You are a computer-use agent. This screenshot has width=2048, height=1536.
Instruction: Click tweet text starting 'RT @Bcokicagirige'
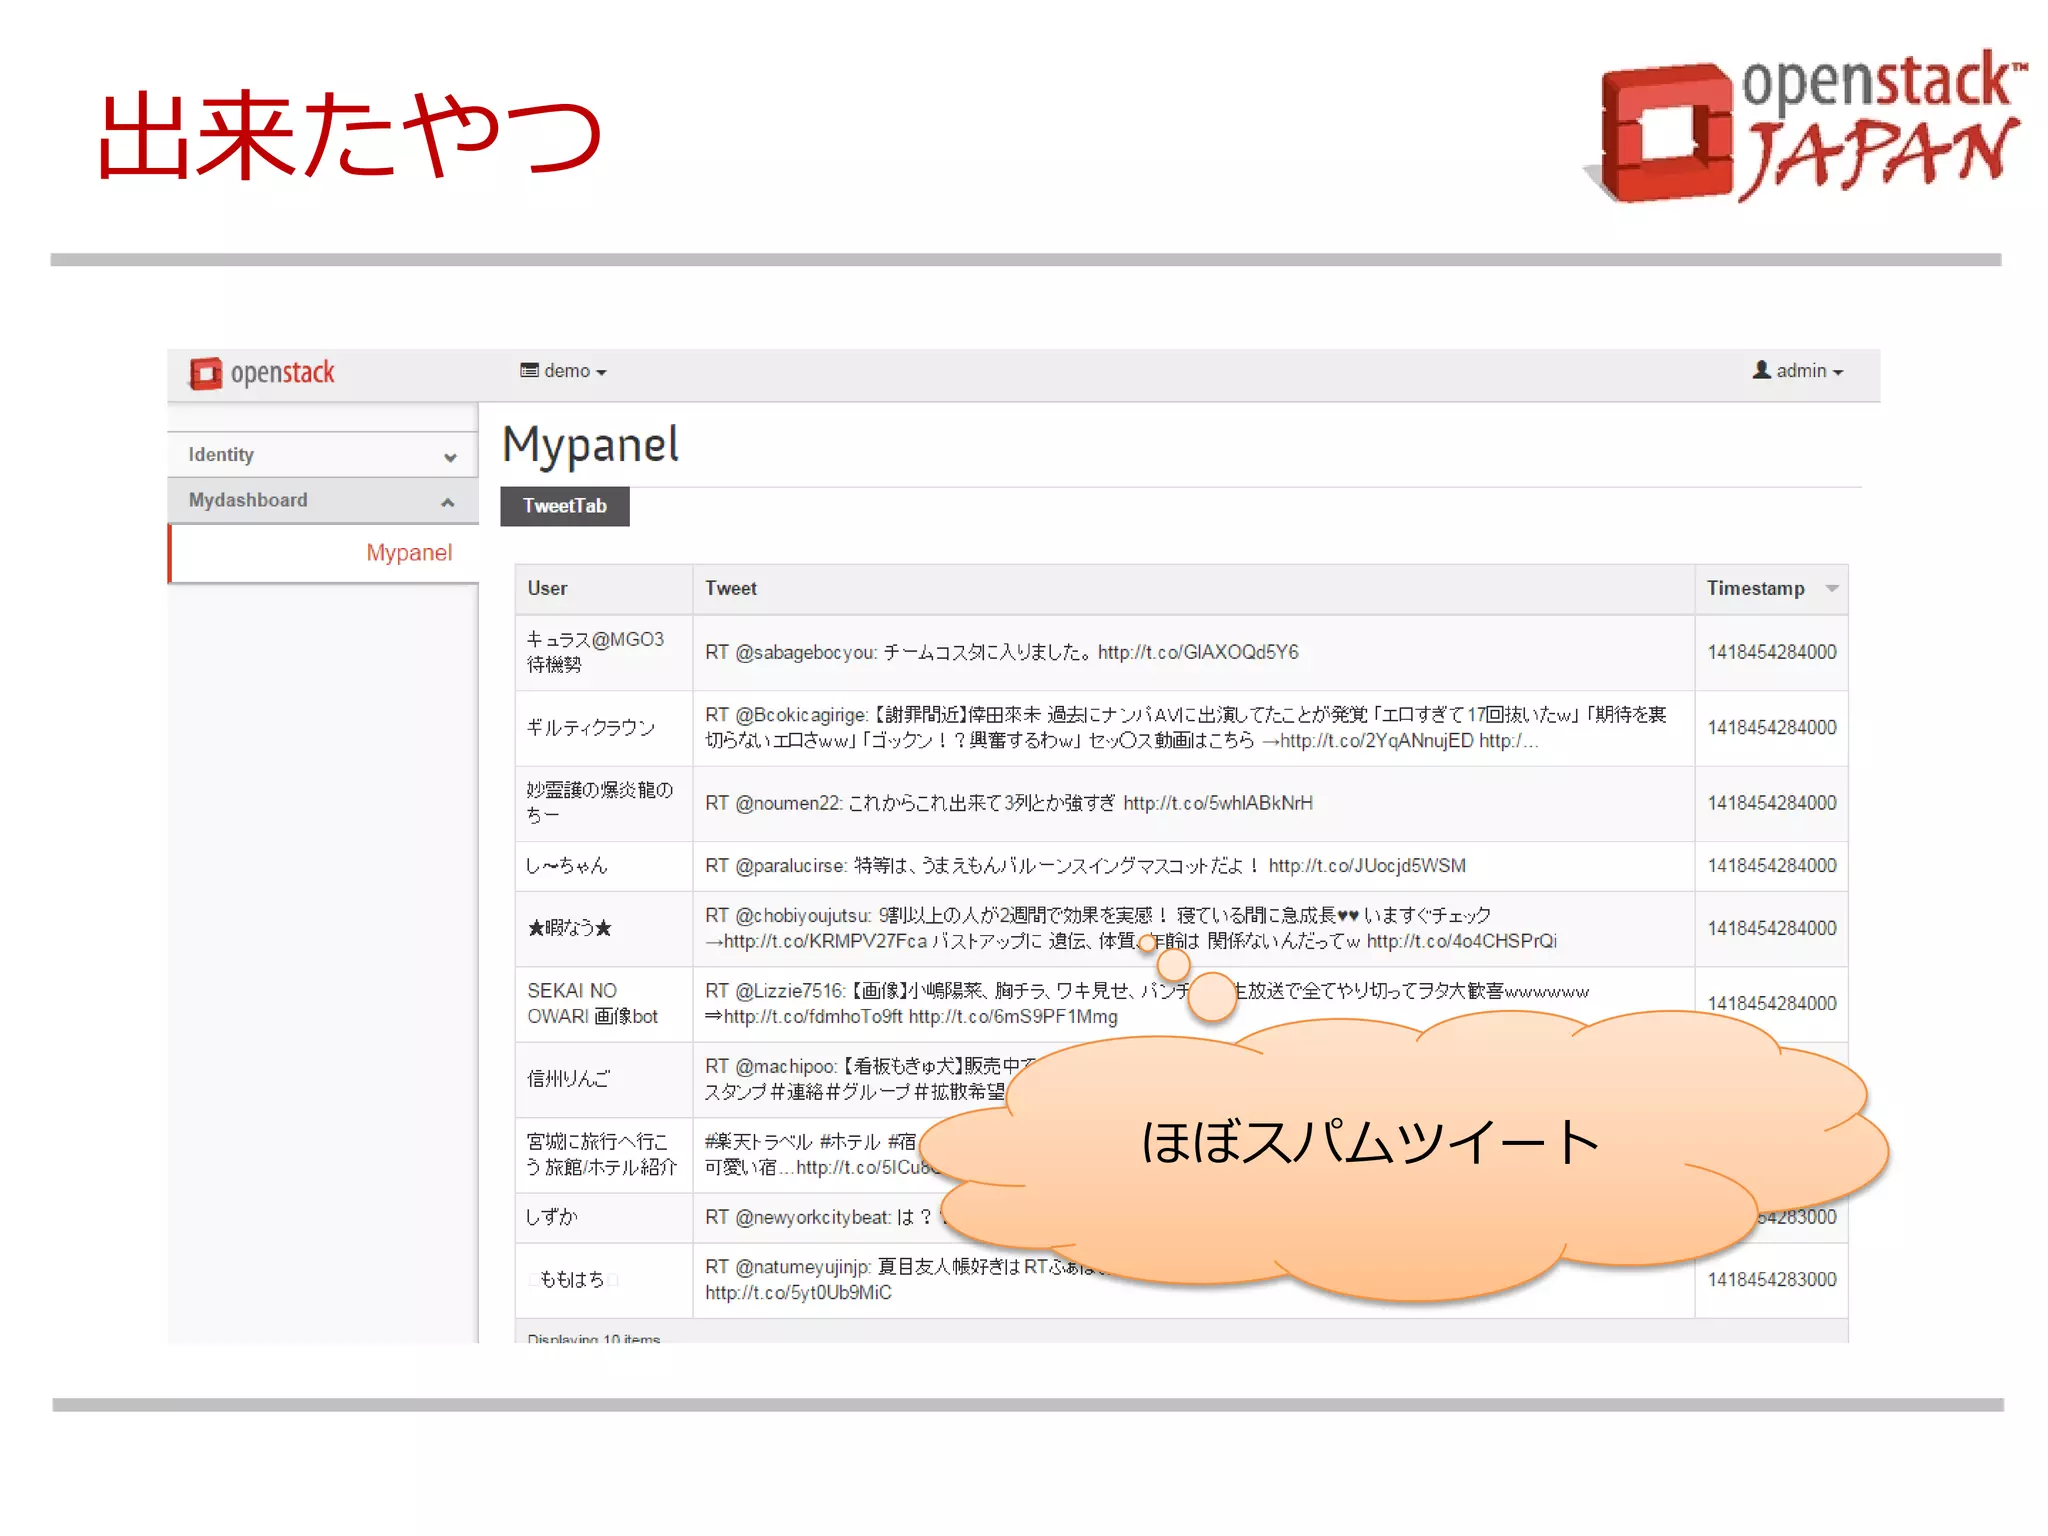(x=1186, y=728)
